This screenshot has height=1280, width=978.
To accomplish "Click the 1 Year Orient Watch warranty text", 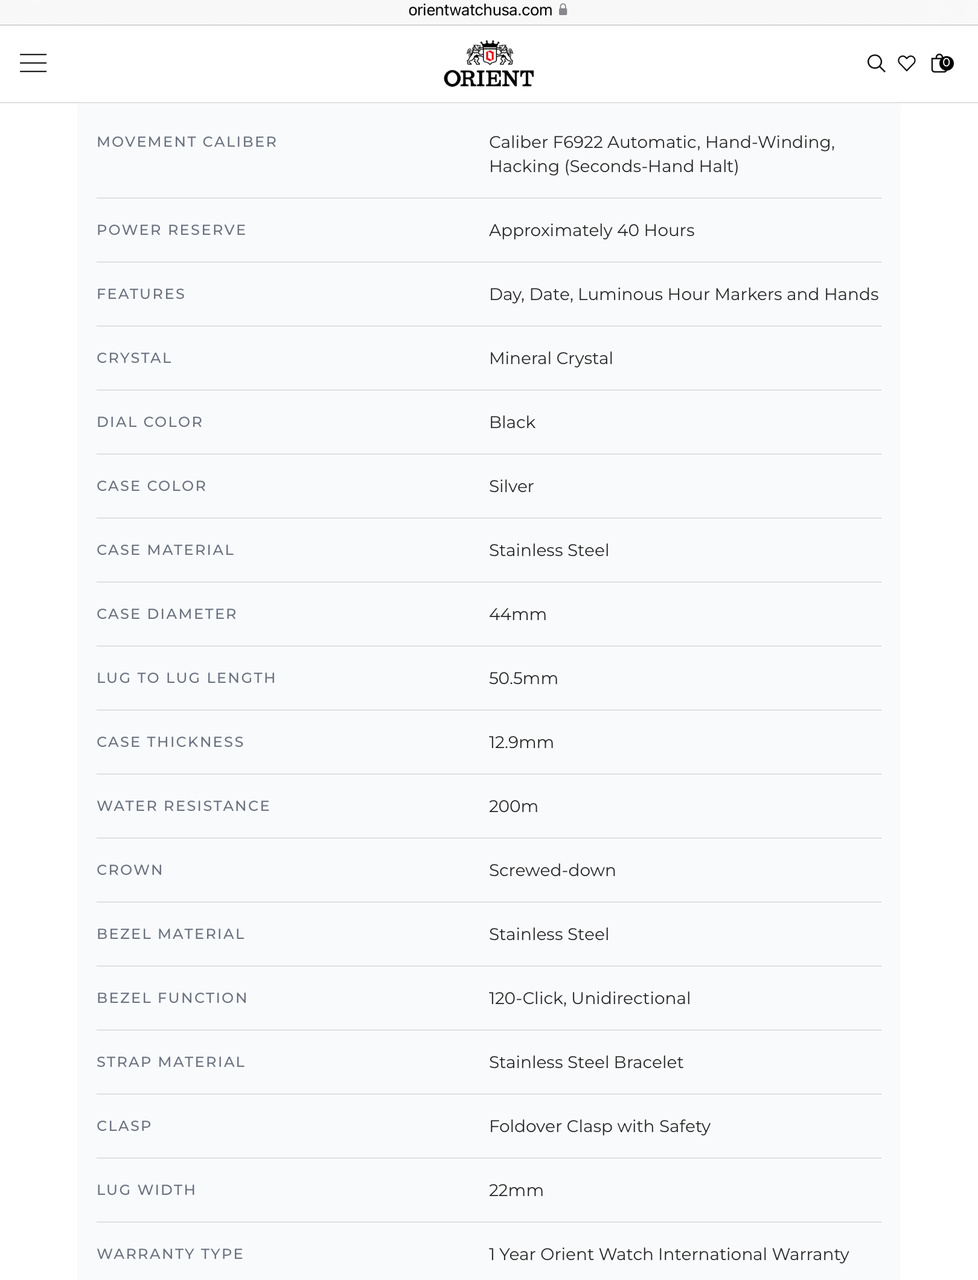I will pyautogui.click(x=668, y=1254).
